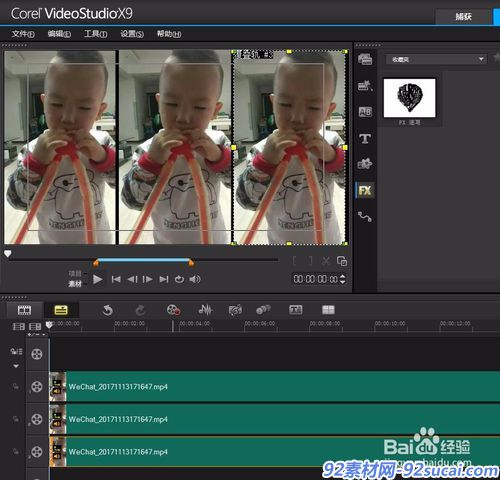Switch to Timeline view
The image size is (500, 480).
(61, 310)
